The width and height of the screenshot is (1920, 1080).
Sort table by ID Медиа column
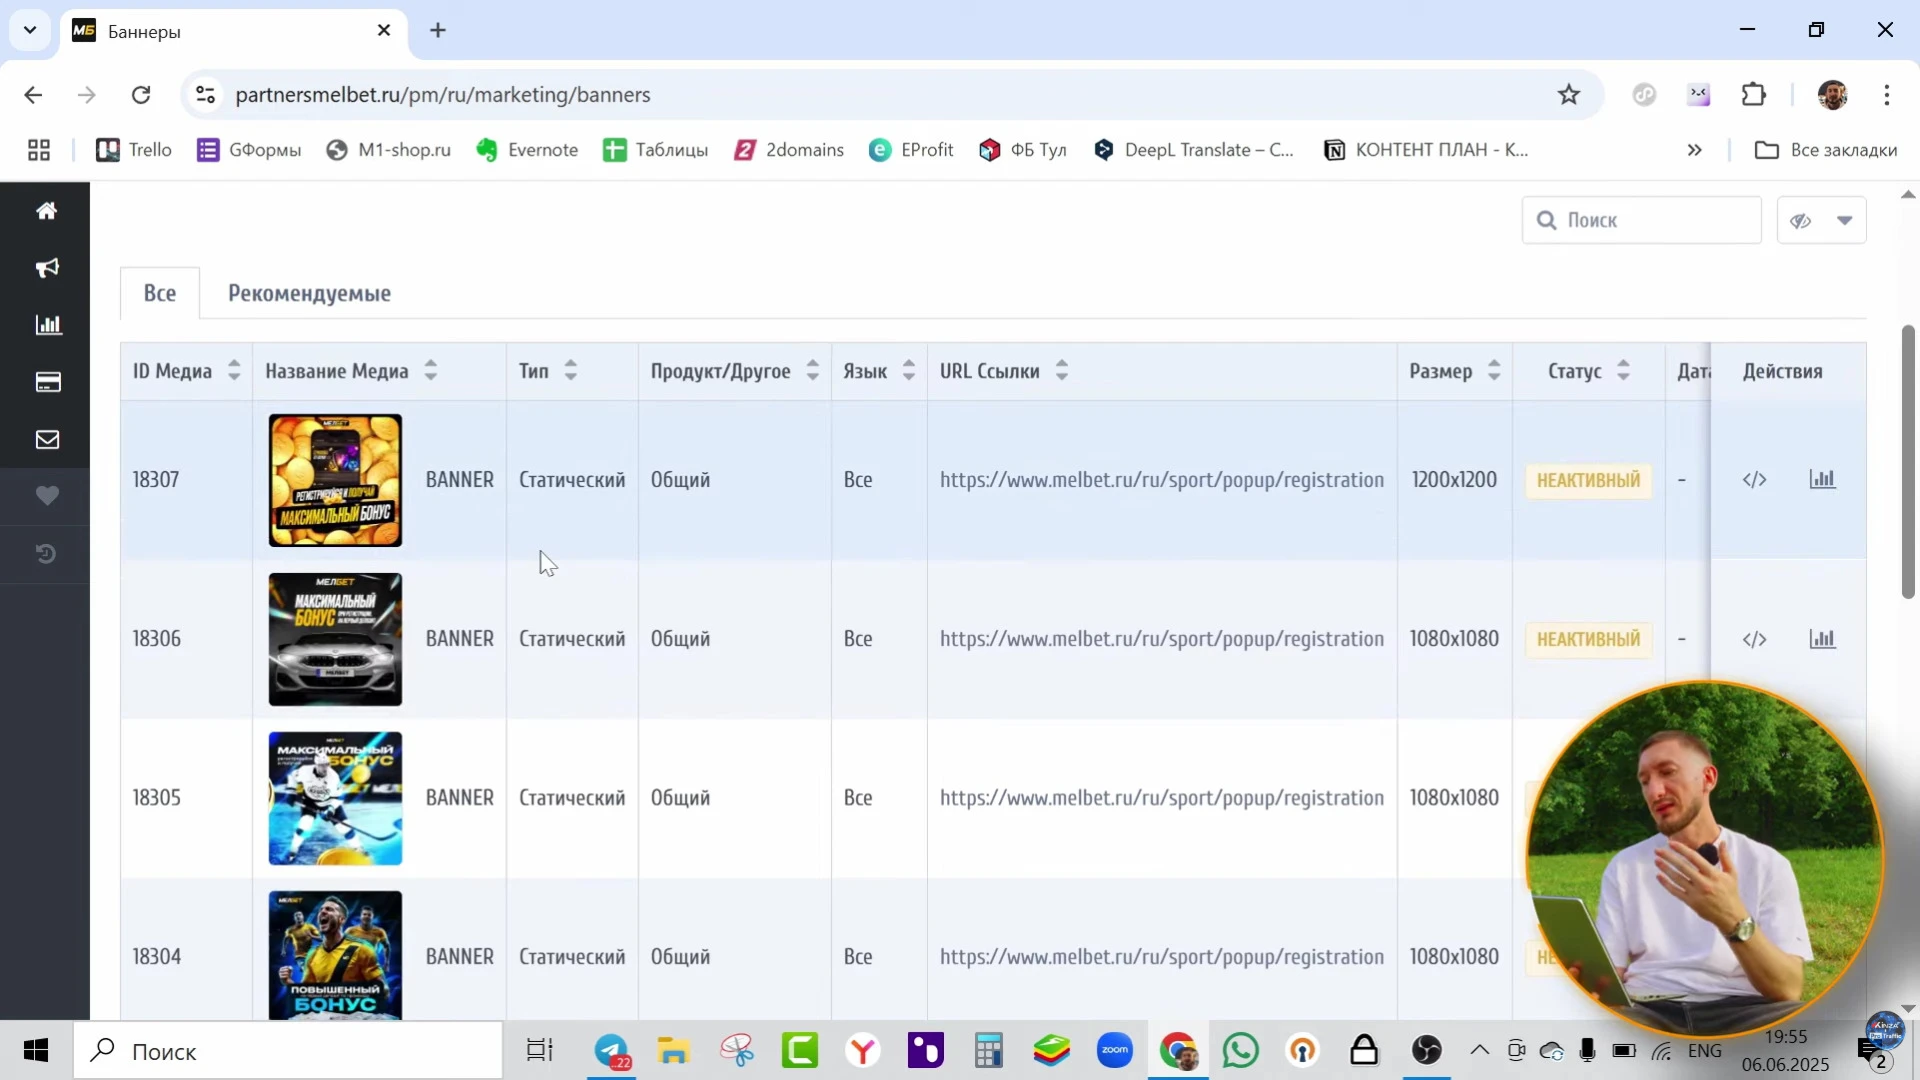[x=234, y=371]
